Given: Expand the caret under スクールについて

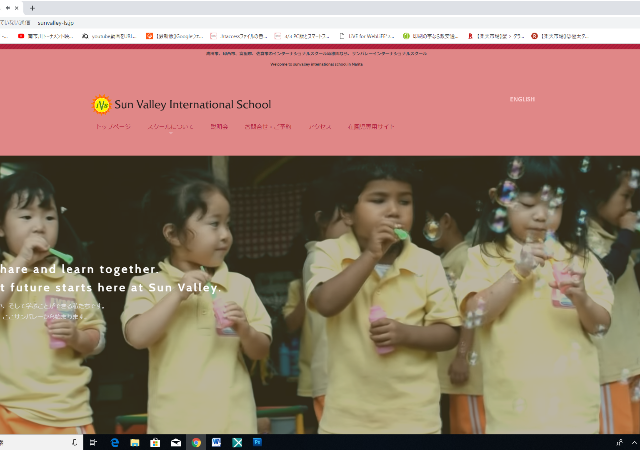Looking at the screenshot, I should 171,133.
